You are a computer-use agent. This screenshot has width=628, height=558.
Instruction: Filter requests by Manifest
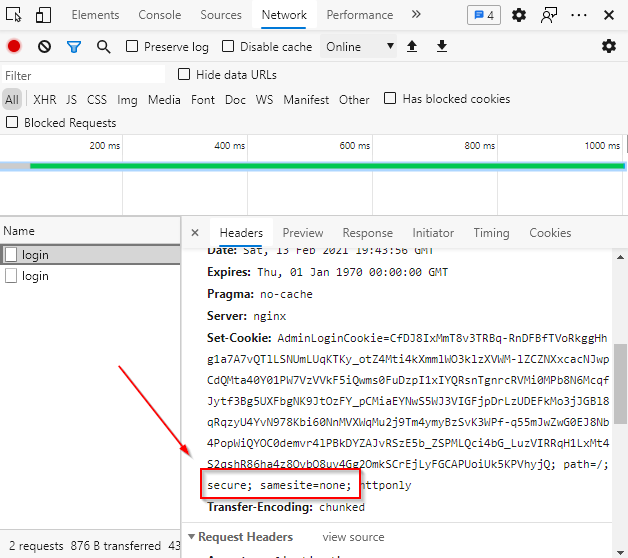point(306,99)
